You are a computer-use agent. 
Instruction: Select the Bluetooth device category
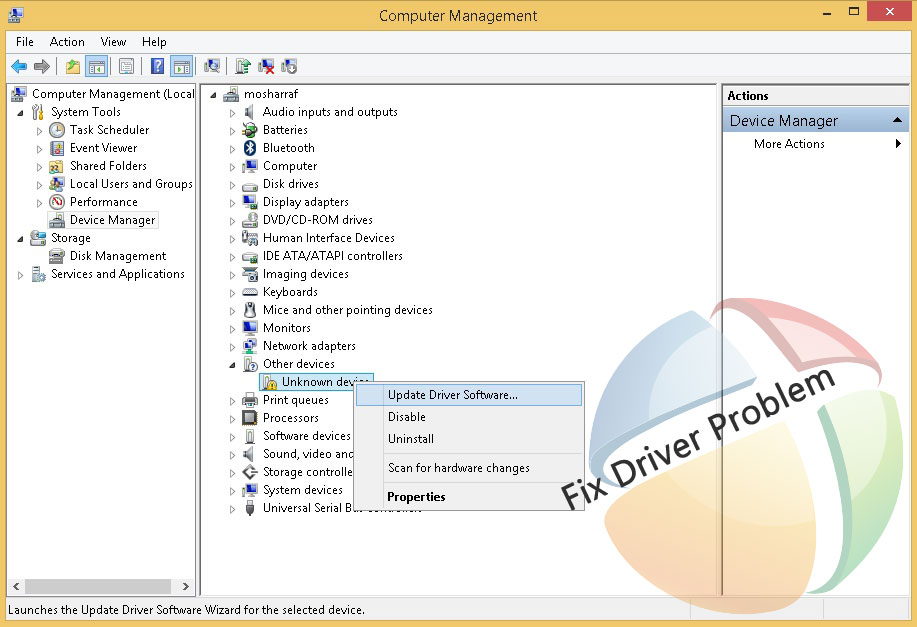pos(288,148)
